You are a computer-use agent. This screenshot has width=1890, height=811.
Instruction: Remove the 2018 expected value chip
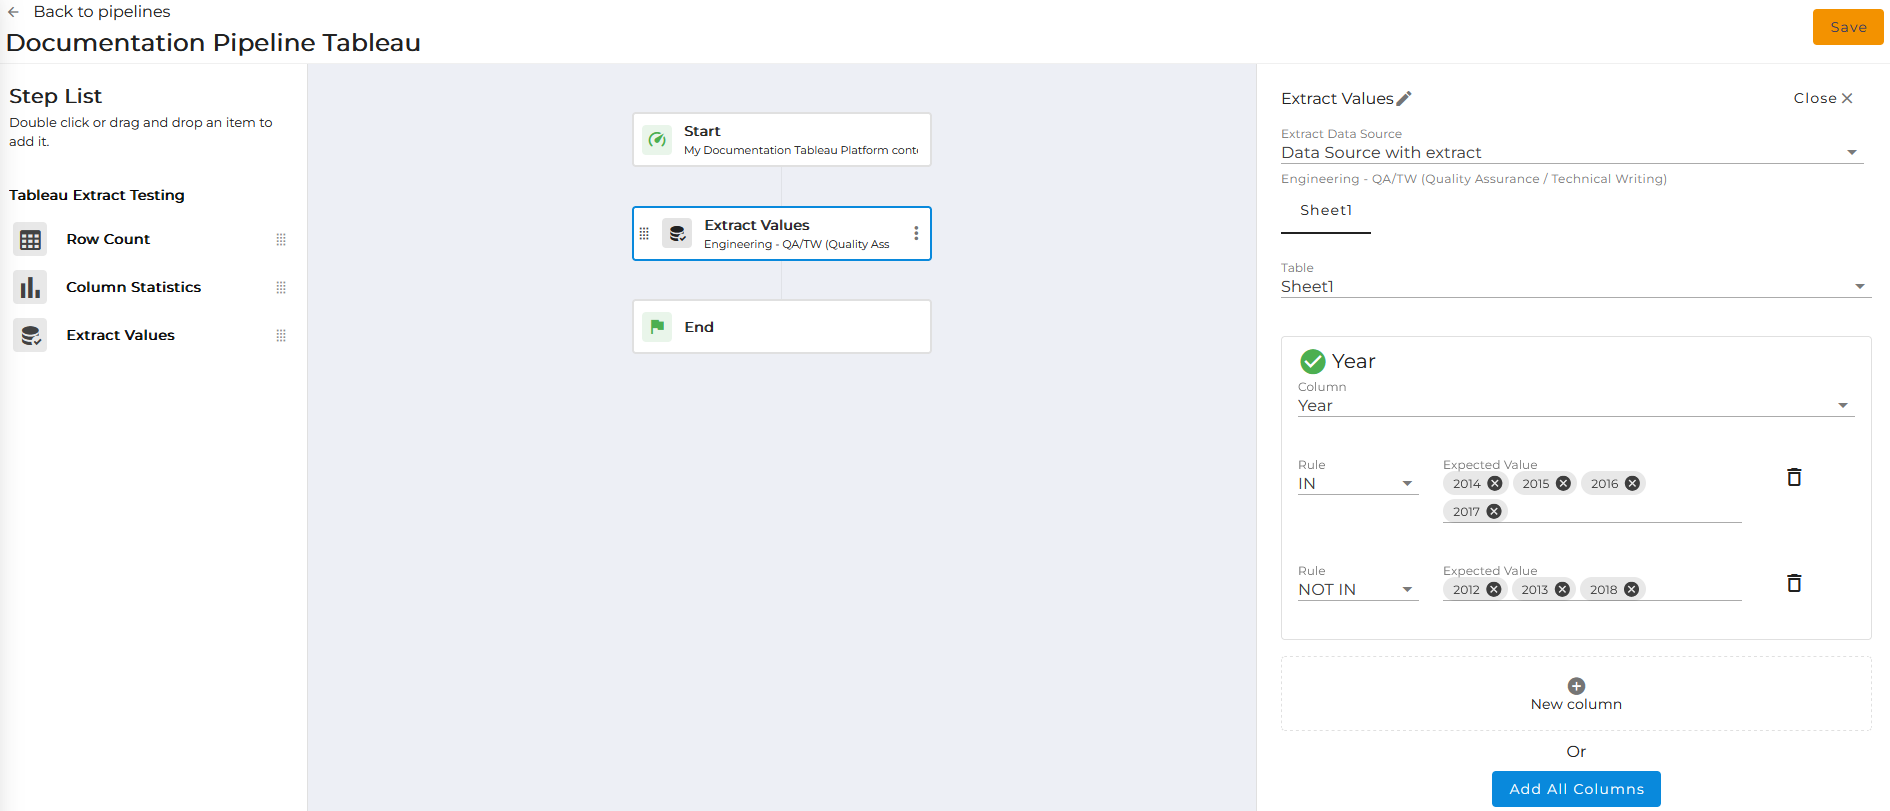pos(1631,590)
